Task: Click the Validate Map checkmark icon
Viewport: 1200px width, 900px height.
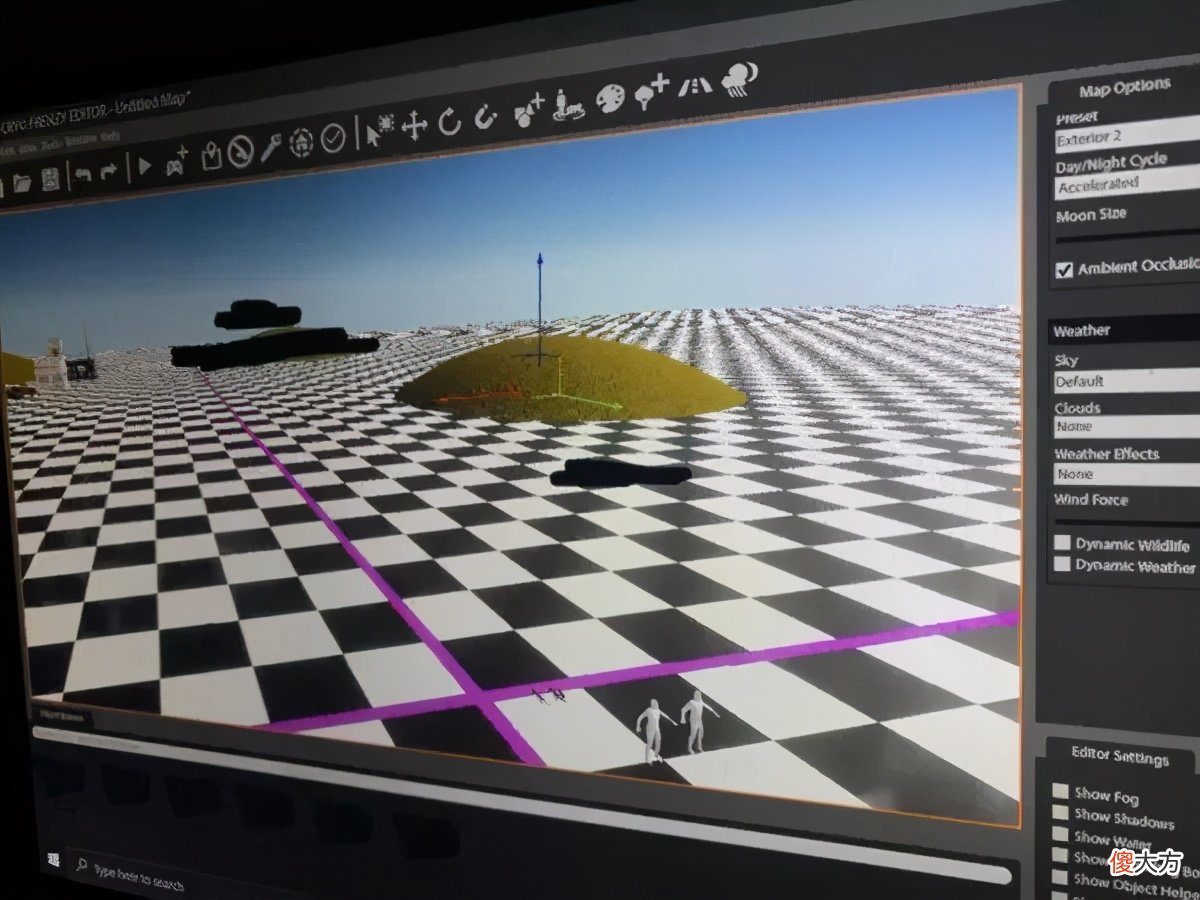Action: point(333,138)
